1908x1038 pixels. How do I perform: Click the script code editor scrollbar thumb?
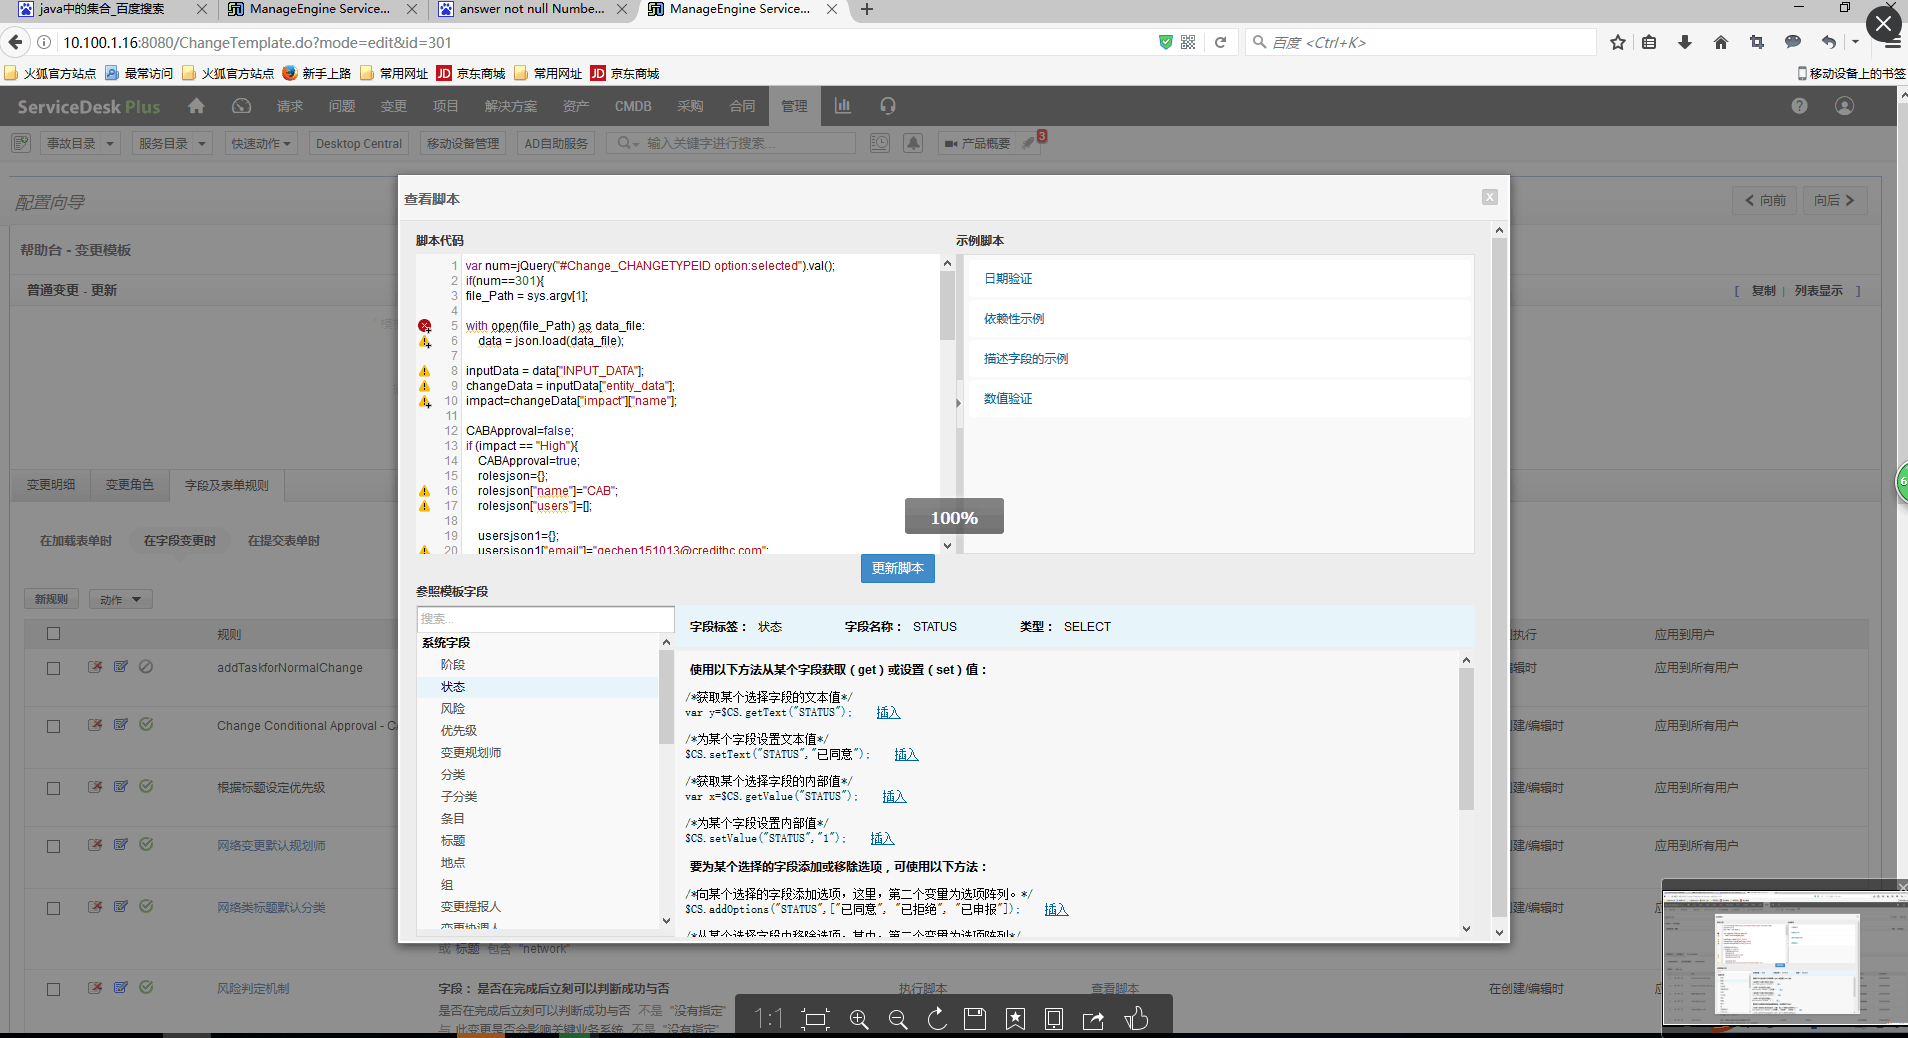click(x=947, y=306)
